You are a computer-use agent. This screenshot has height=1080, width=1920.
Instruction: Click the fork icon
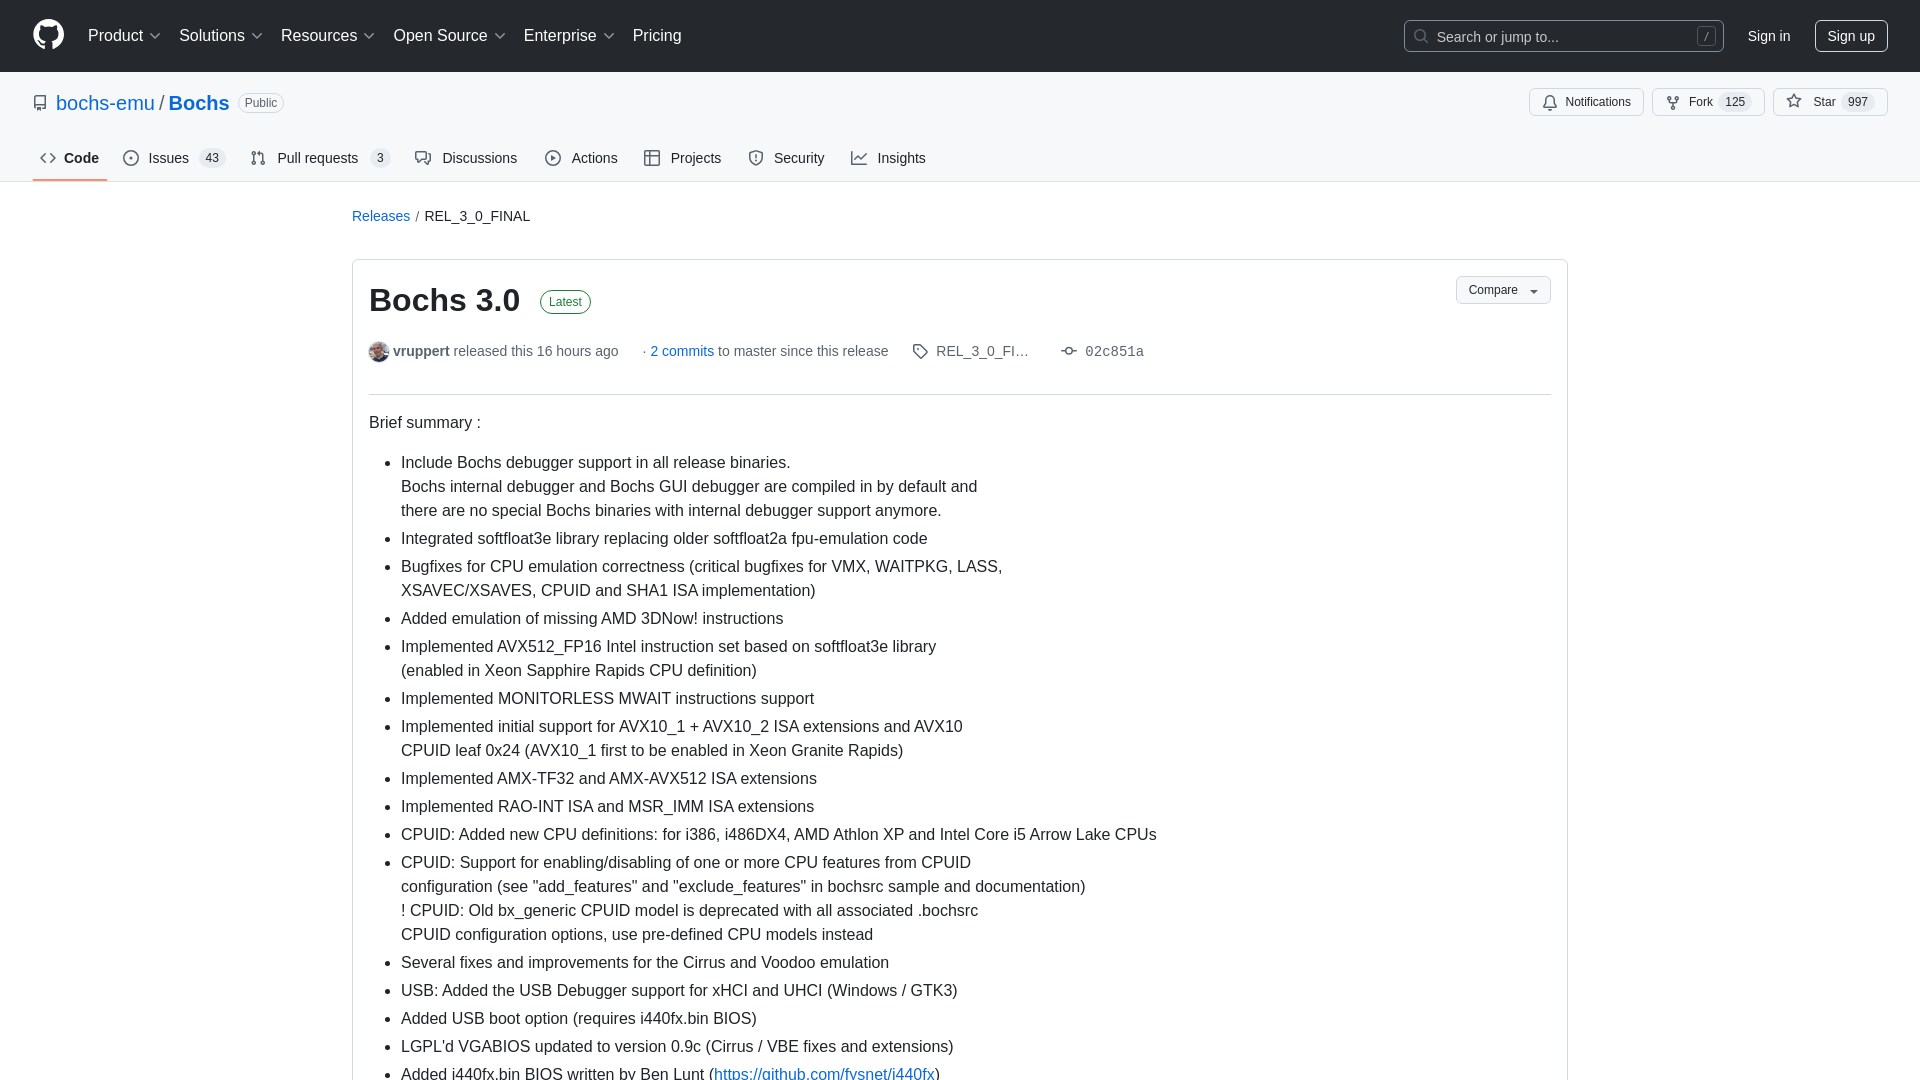(1673, 102)
